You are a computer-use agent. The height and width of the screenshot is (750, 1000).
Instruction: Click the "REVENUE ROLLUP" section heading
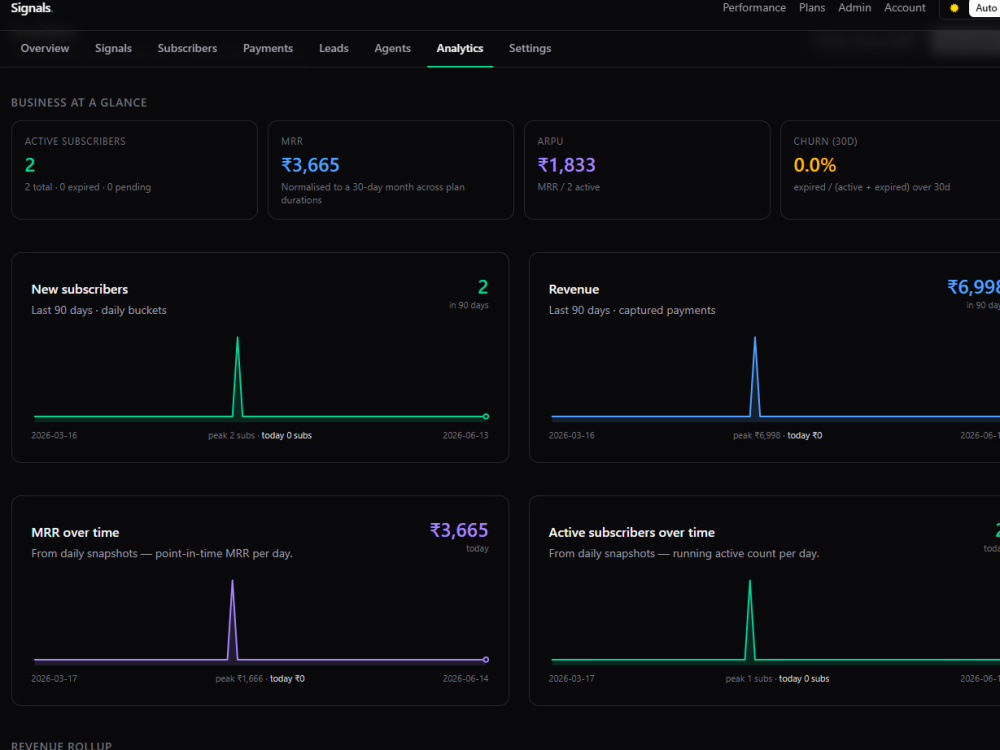tap(61, 746)
